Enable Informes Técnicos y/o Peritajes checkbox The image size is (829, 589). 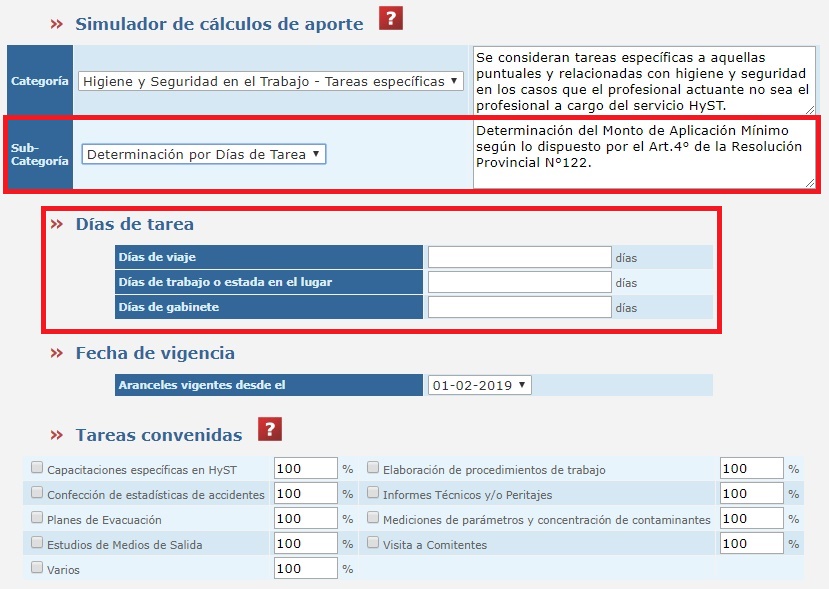tap(373, 492)
